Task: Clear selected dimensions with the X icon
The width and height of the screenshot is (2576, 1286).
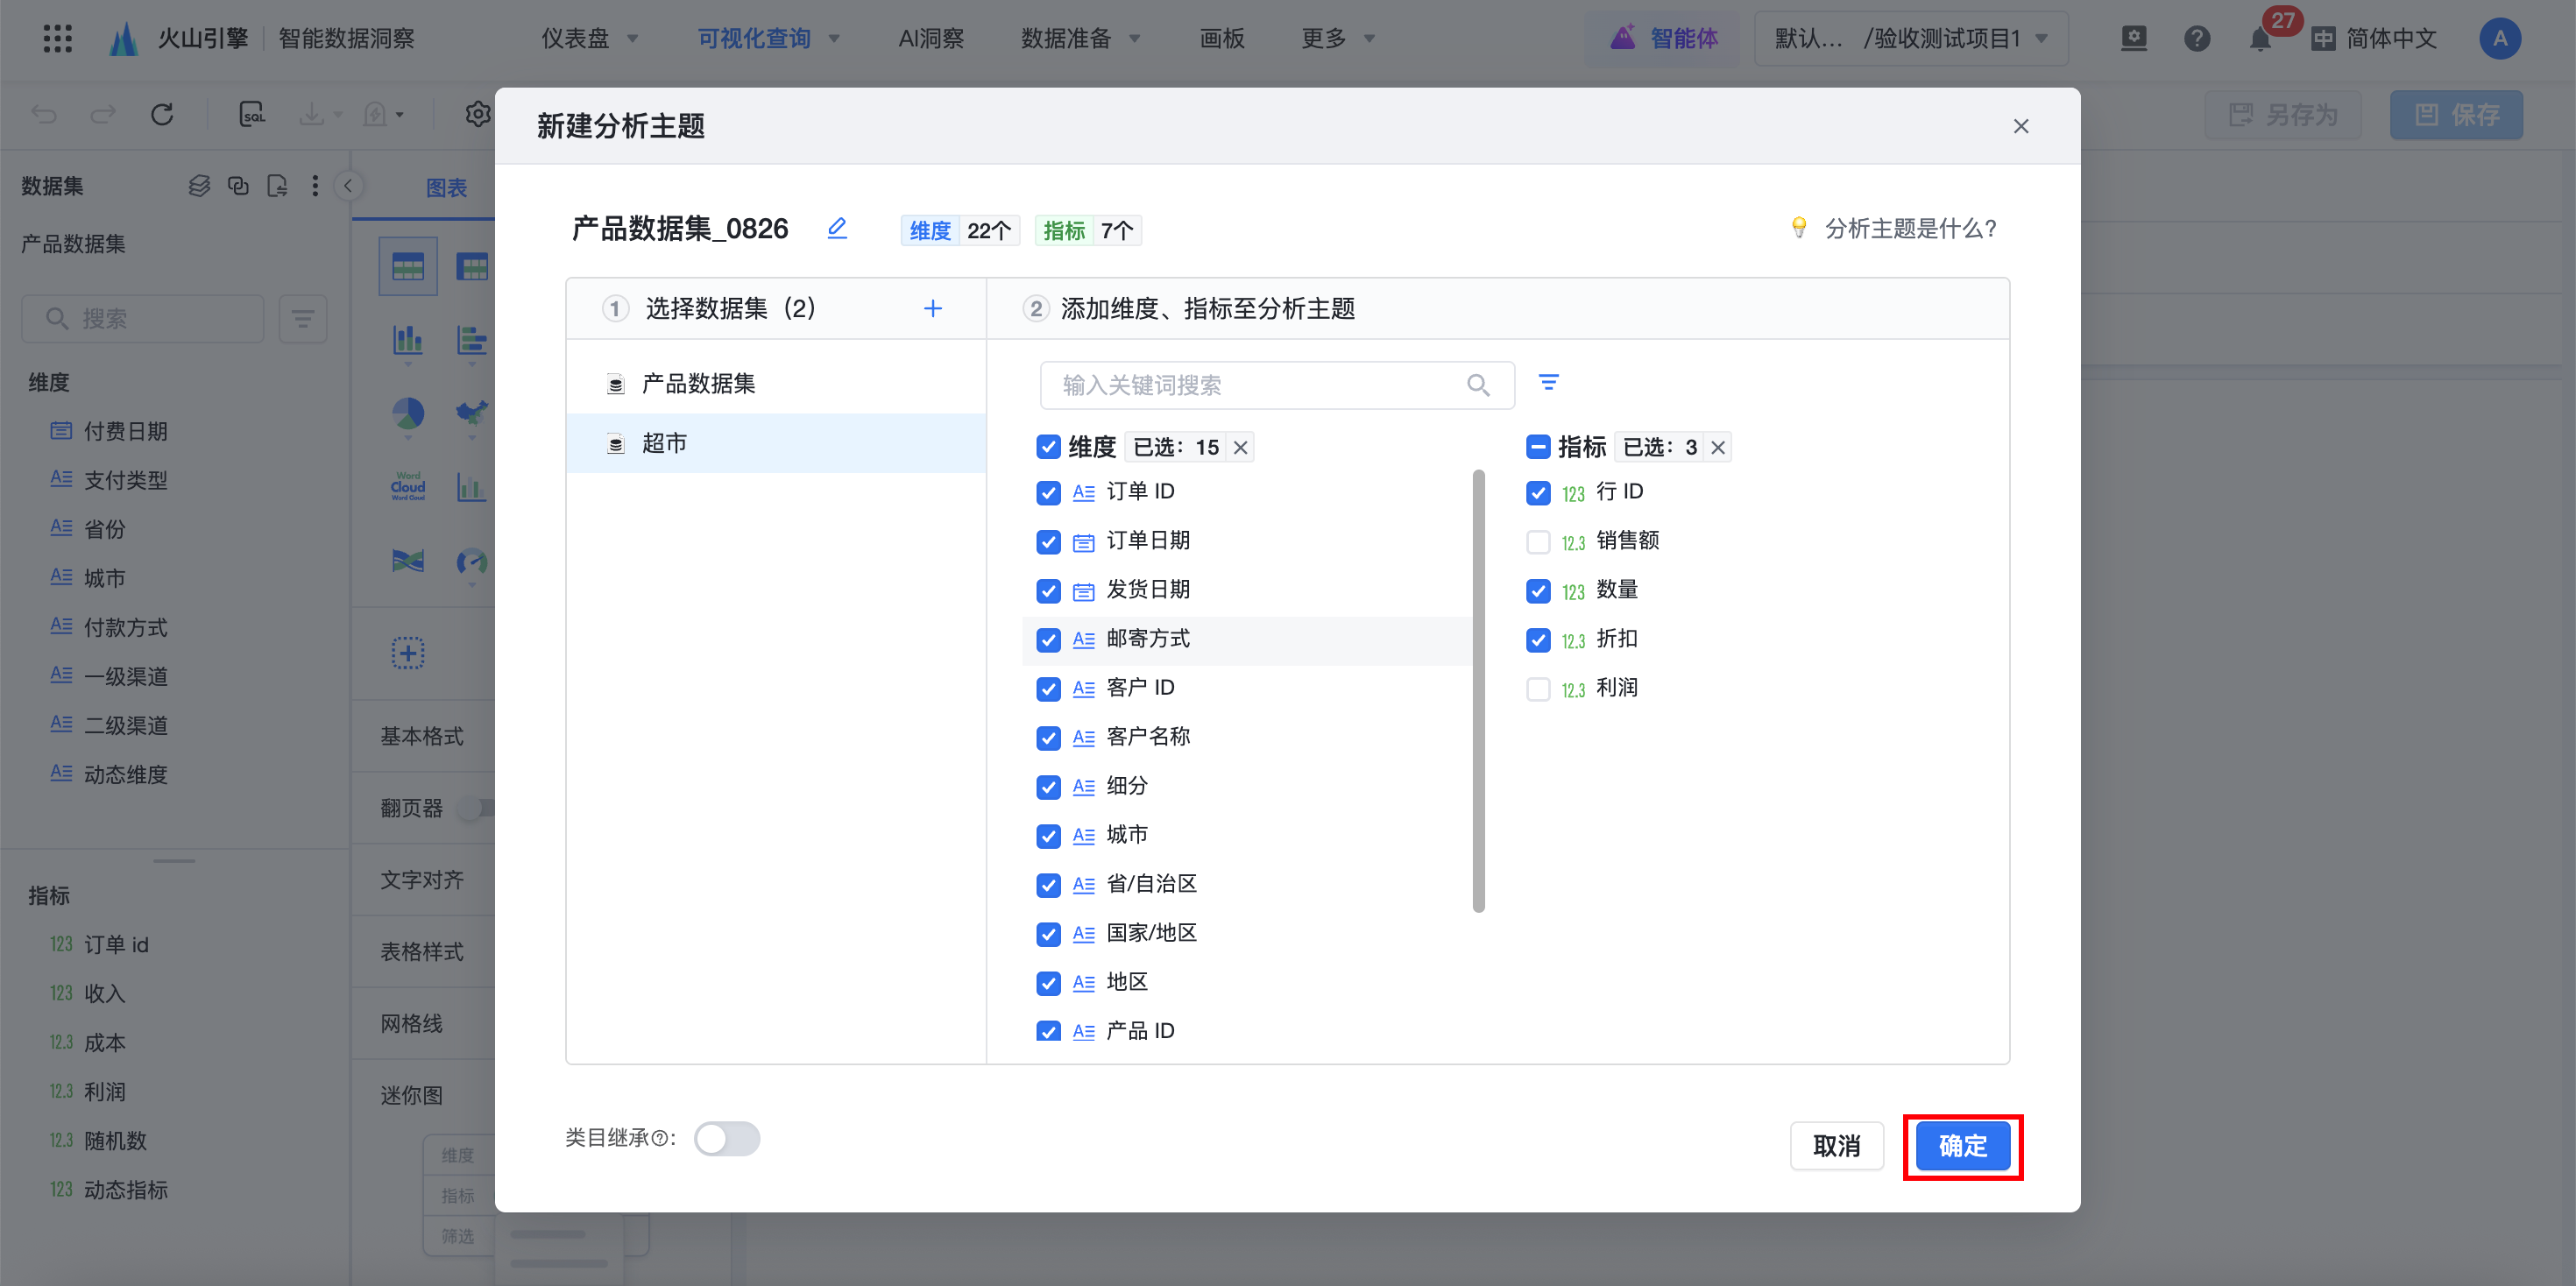Action: click(x=1240, y=447)
